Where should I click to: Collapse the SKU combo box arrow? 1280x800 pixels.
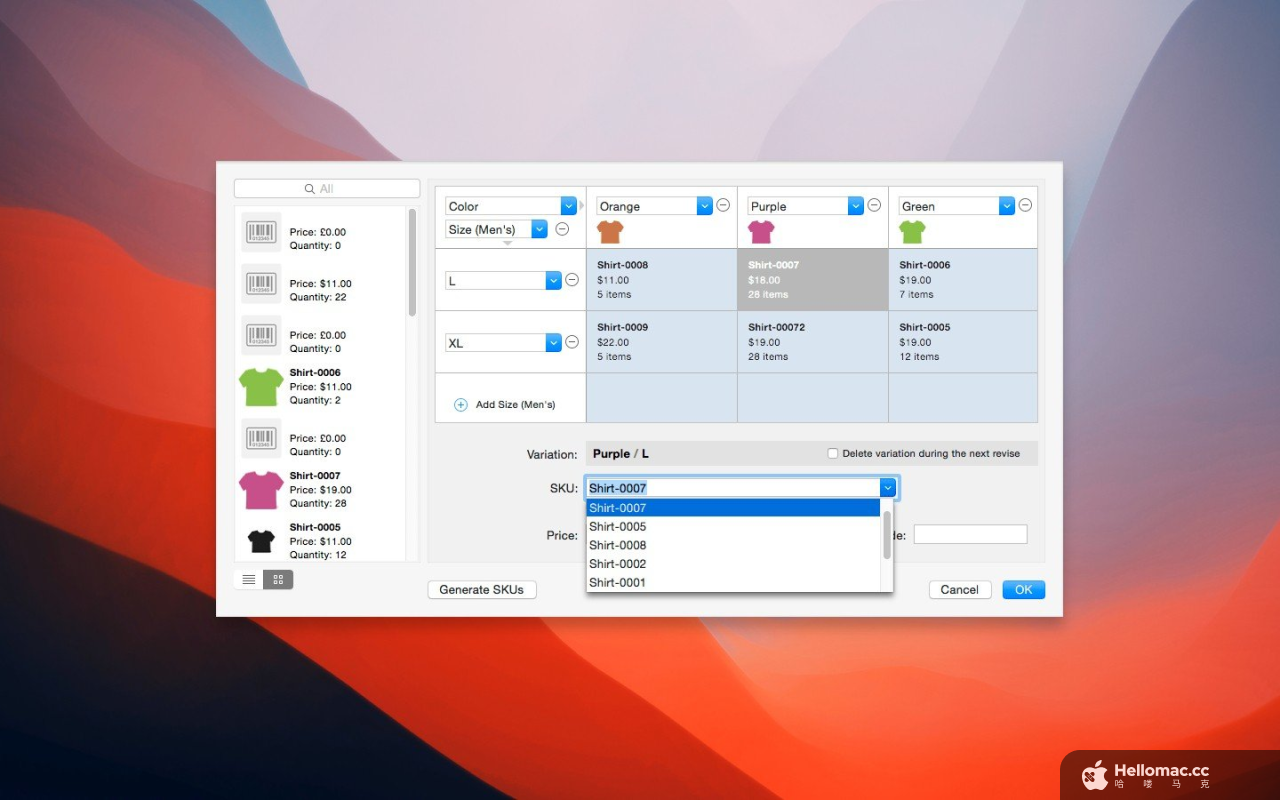[888, 487]
